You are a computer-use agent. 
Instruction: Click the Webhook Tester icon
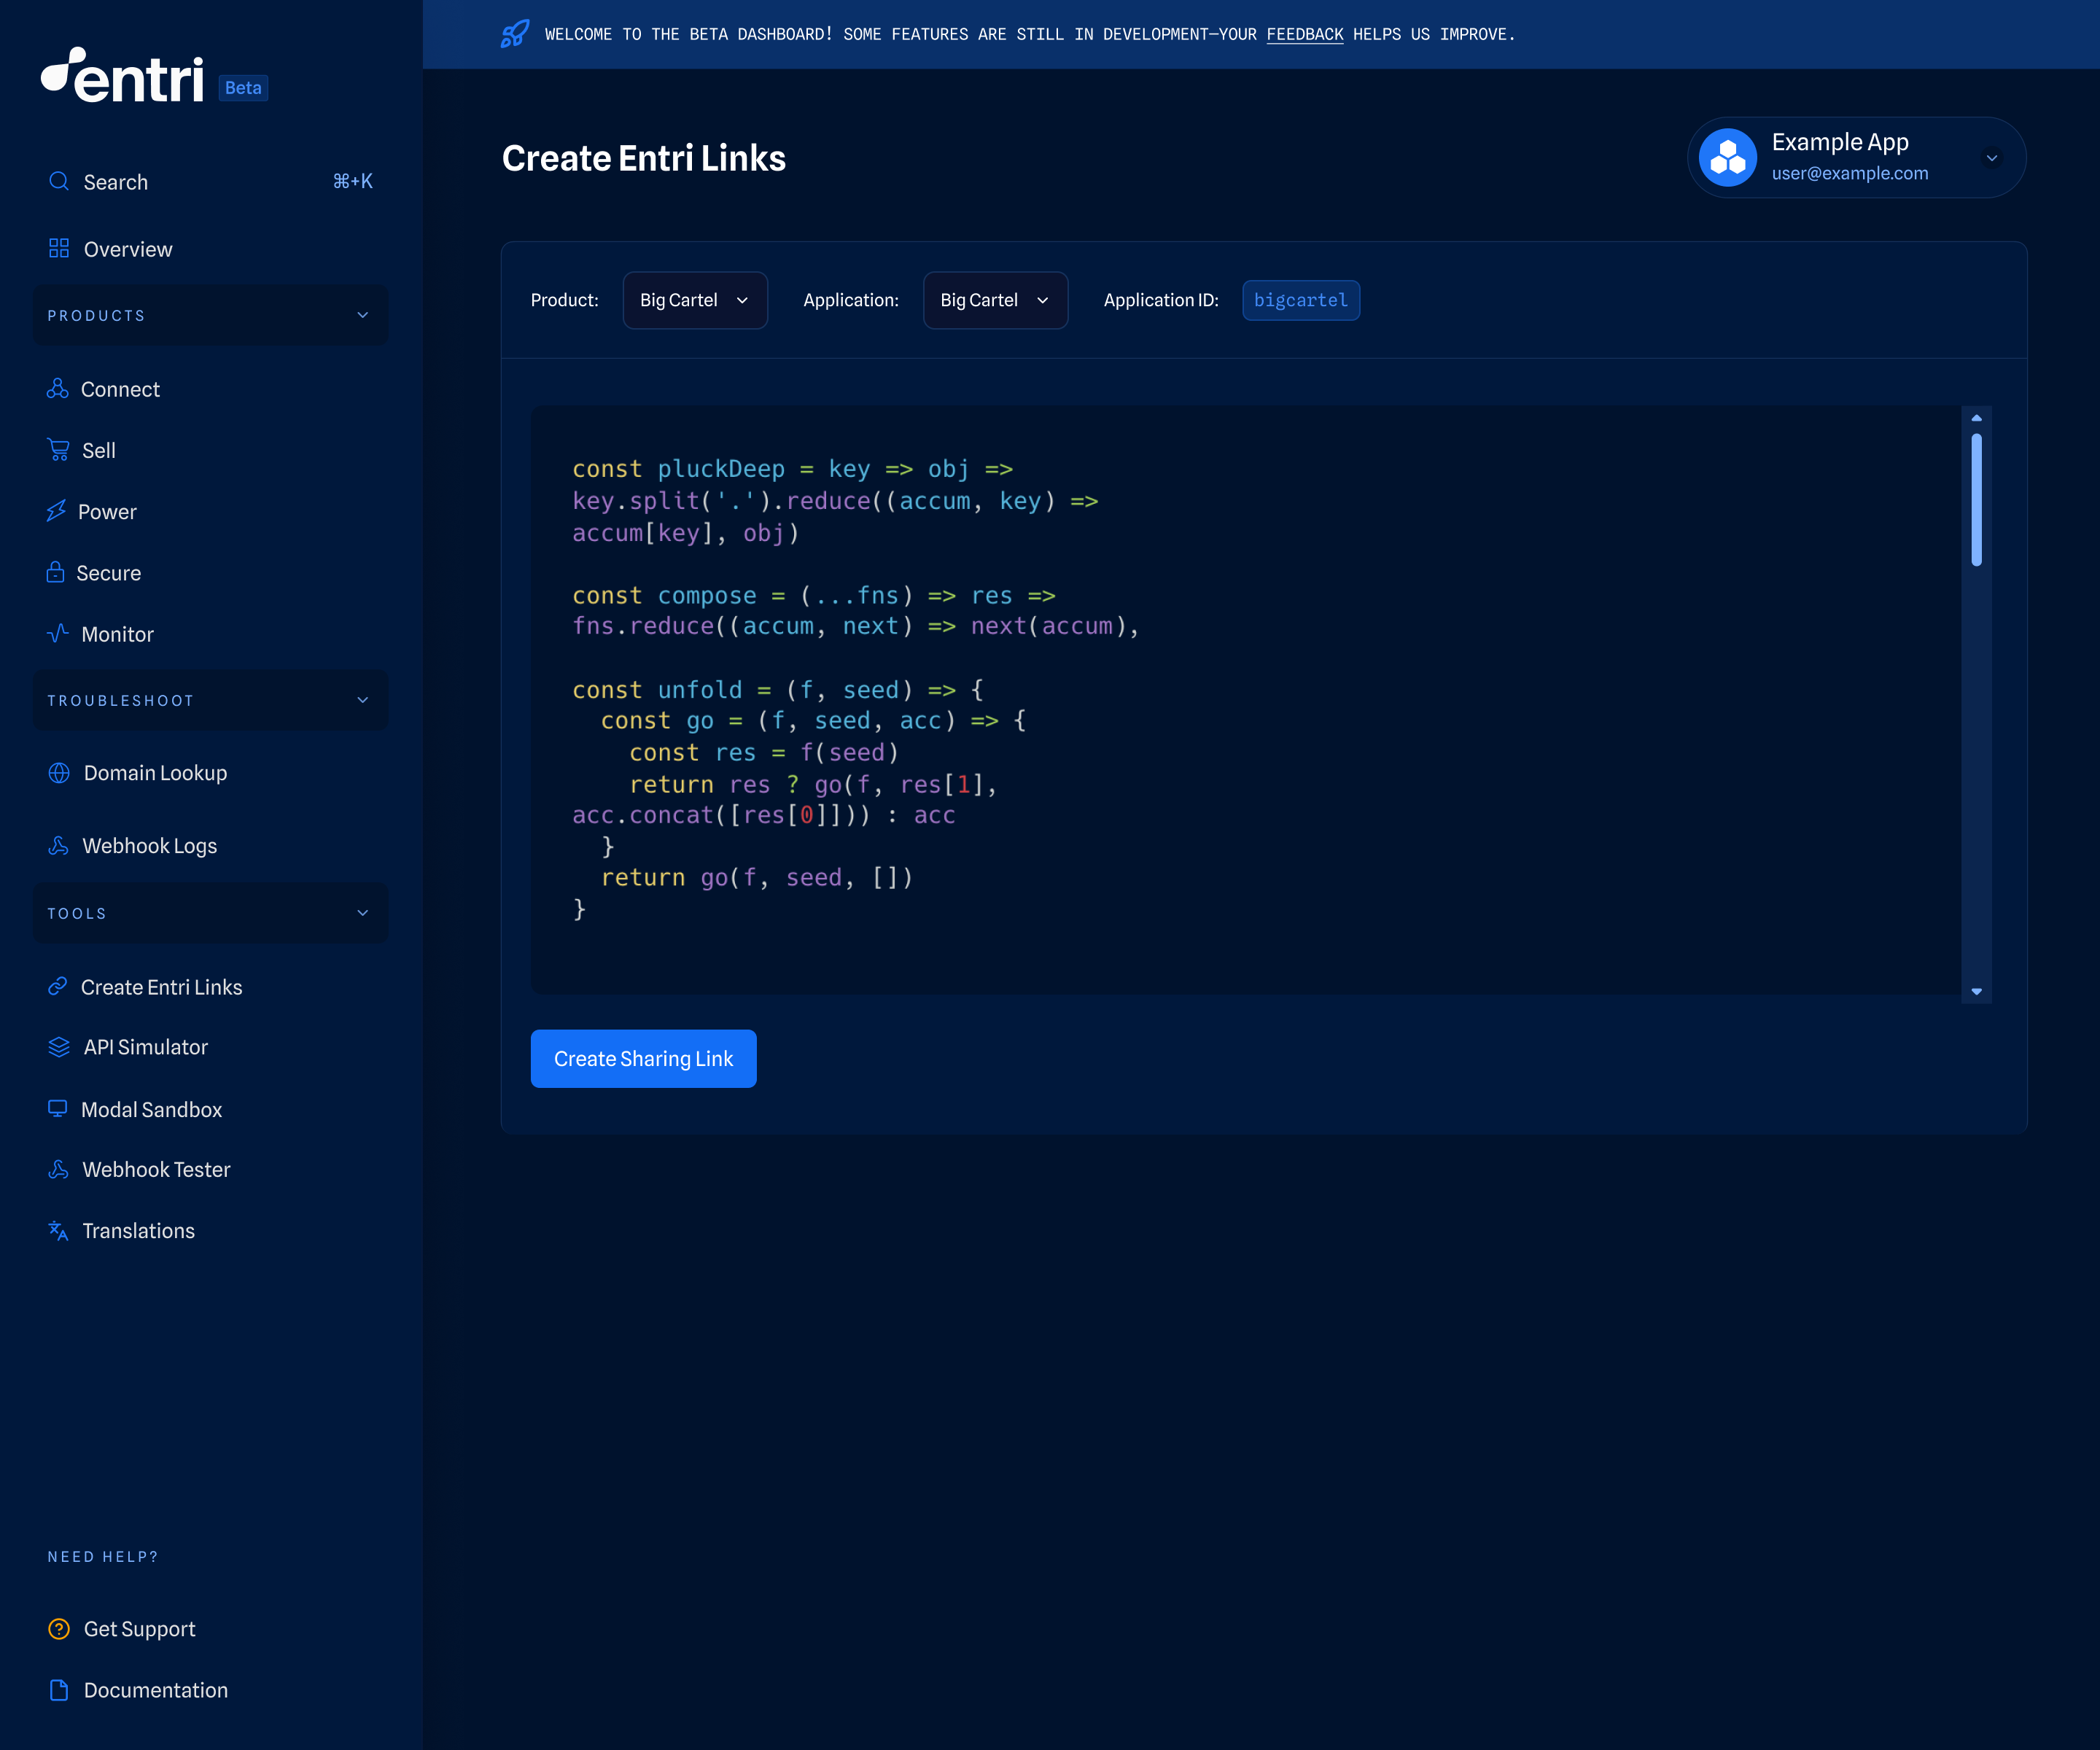59,1169
